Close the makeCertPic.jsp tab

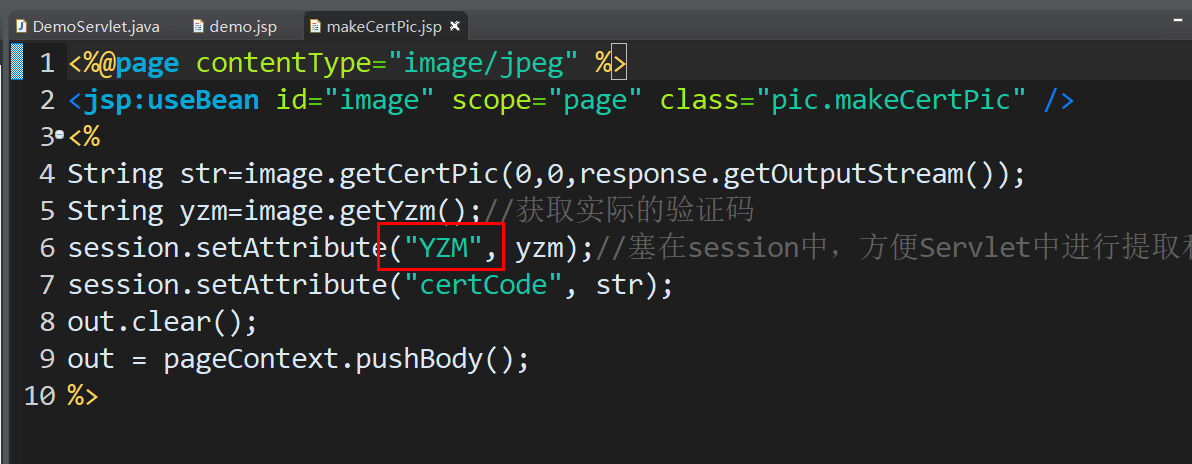(x=455, y=26)
